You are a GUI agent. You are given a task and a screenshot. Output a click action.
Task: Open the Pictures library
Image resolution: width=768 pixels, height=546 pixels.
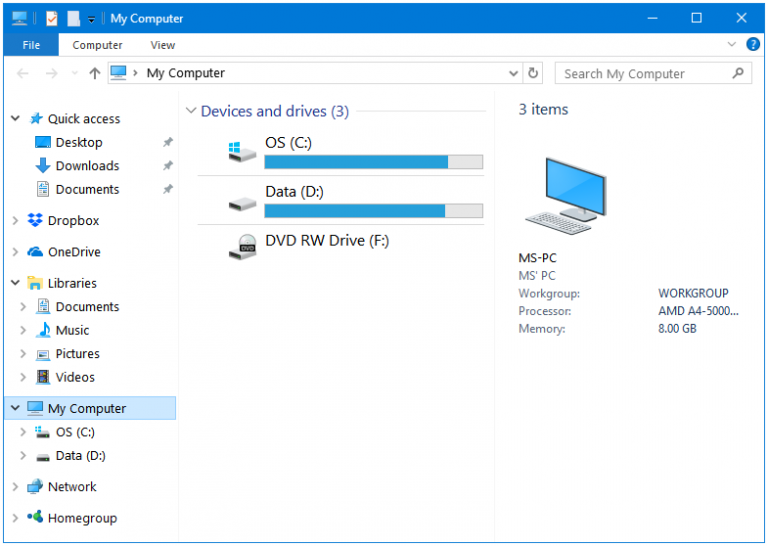pyautogui.click(x=77, y=354)
